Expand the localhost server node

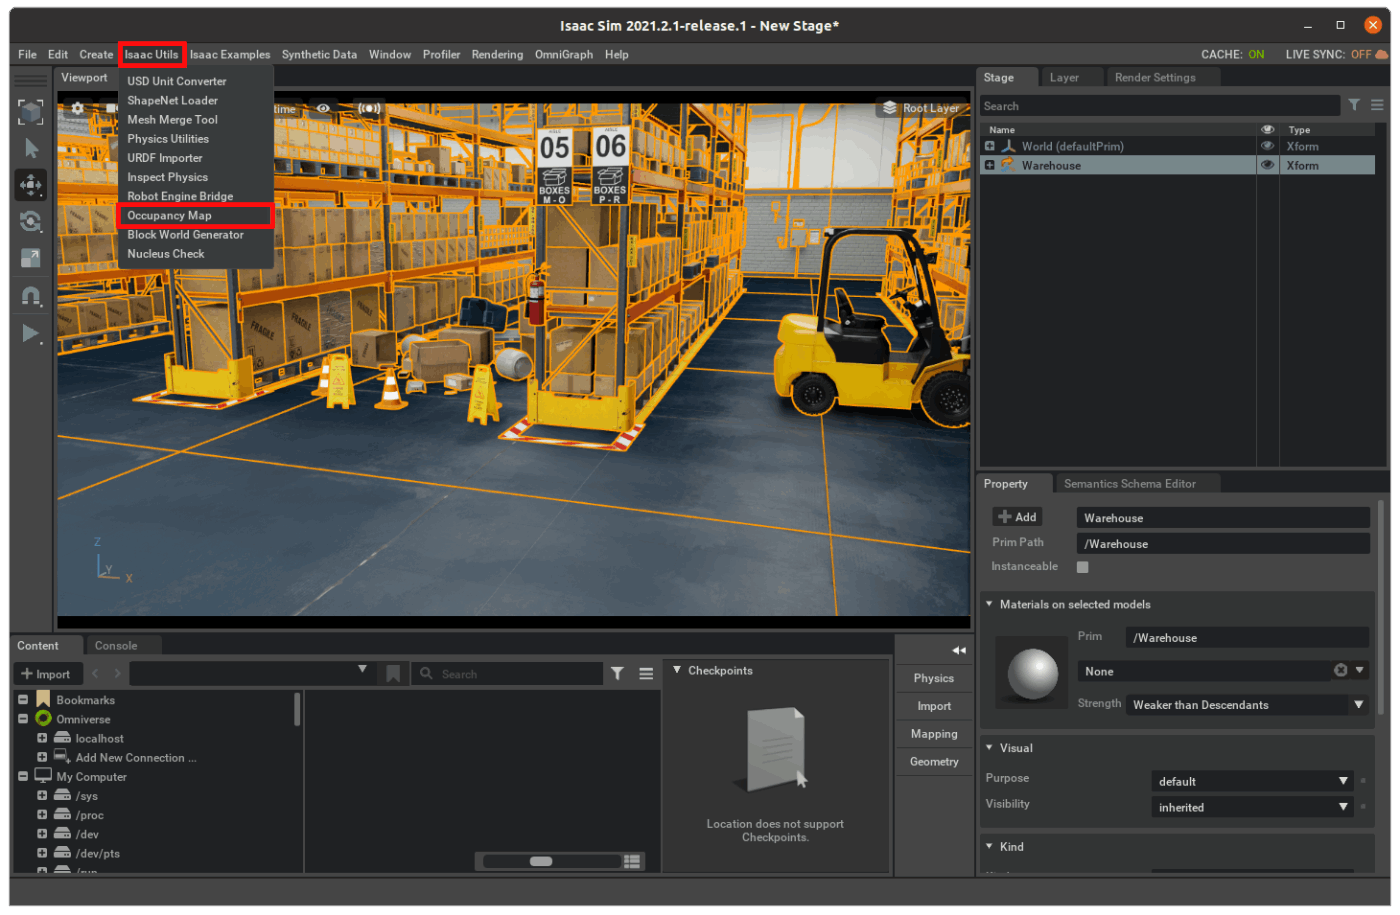[42, 738]
